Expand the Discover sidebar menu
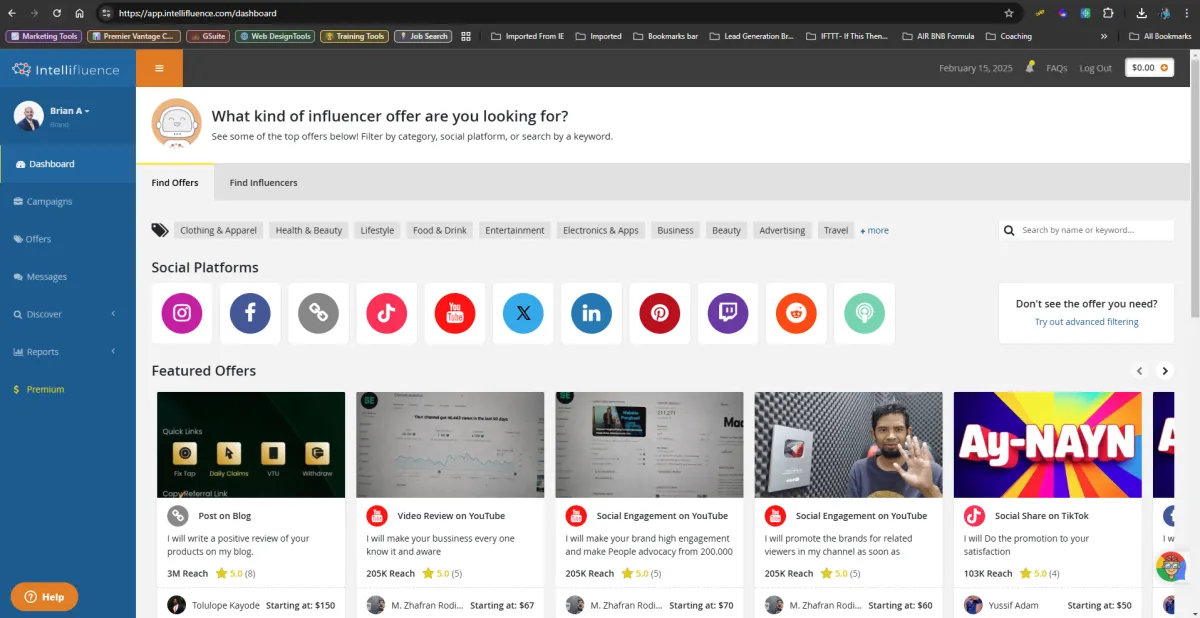This screenshot has height=618, width=1200. [x=68, y=314]
